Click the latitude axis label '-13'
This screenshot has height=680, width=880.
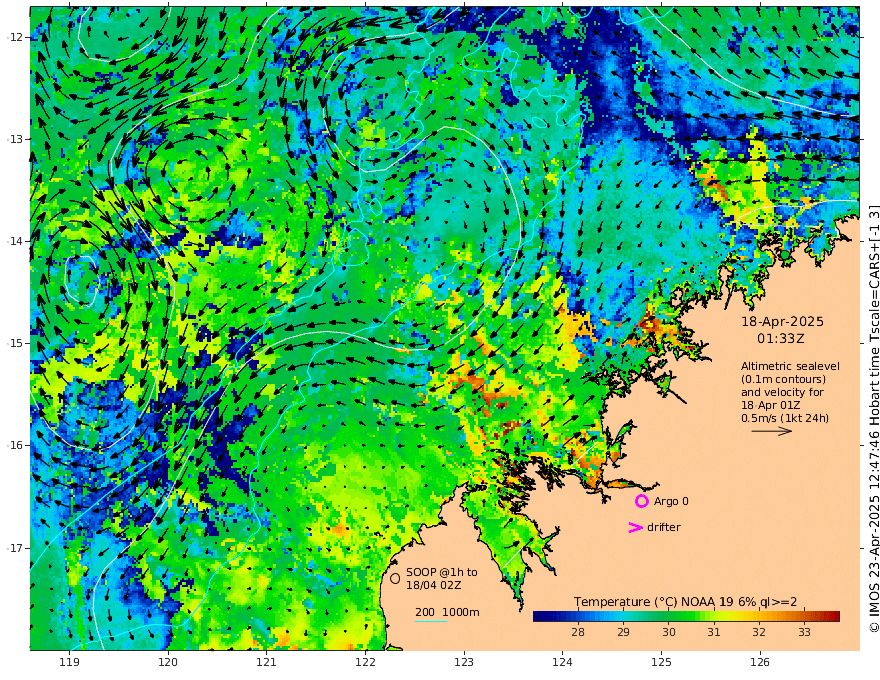click(15, 139)
